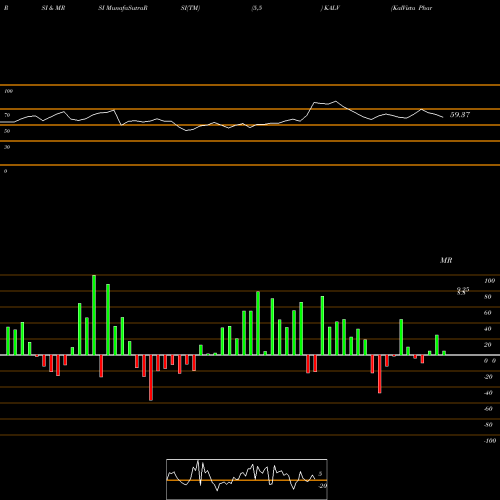Click the RSI axis label 50
The image size is (500, 500).
[x=7, y=131]
